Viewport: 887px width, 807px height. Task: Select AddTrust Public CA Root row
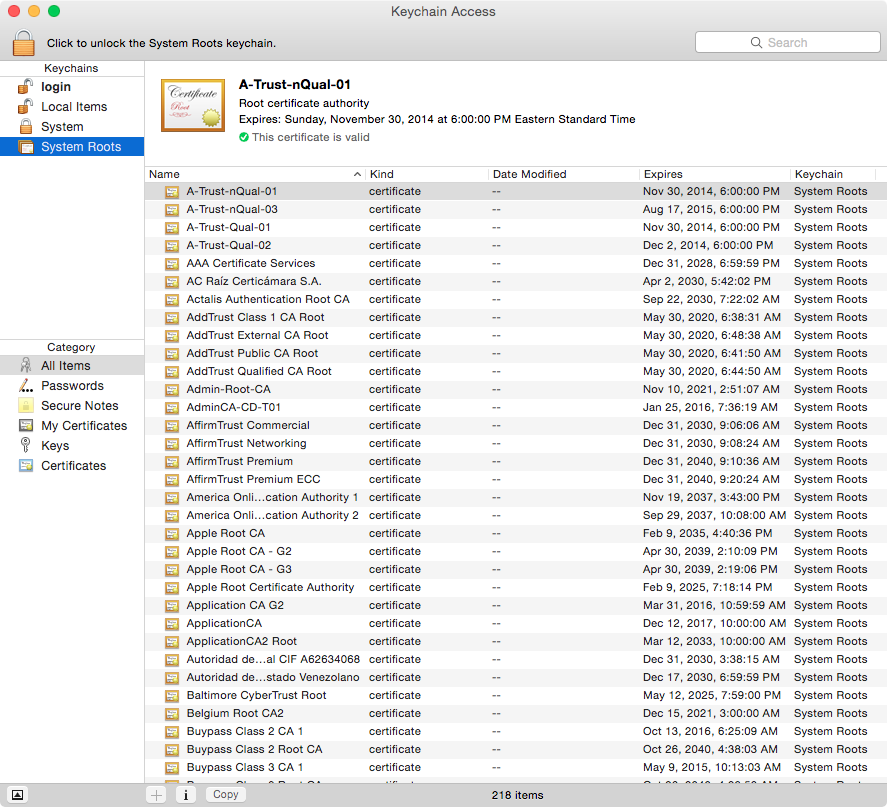click(x=515, y=353)
